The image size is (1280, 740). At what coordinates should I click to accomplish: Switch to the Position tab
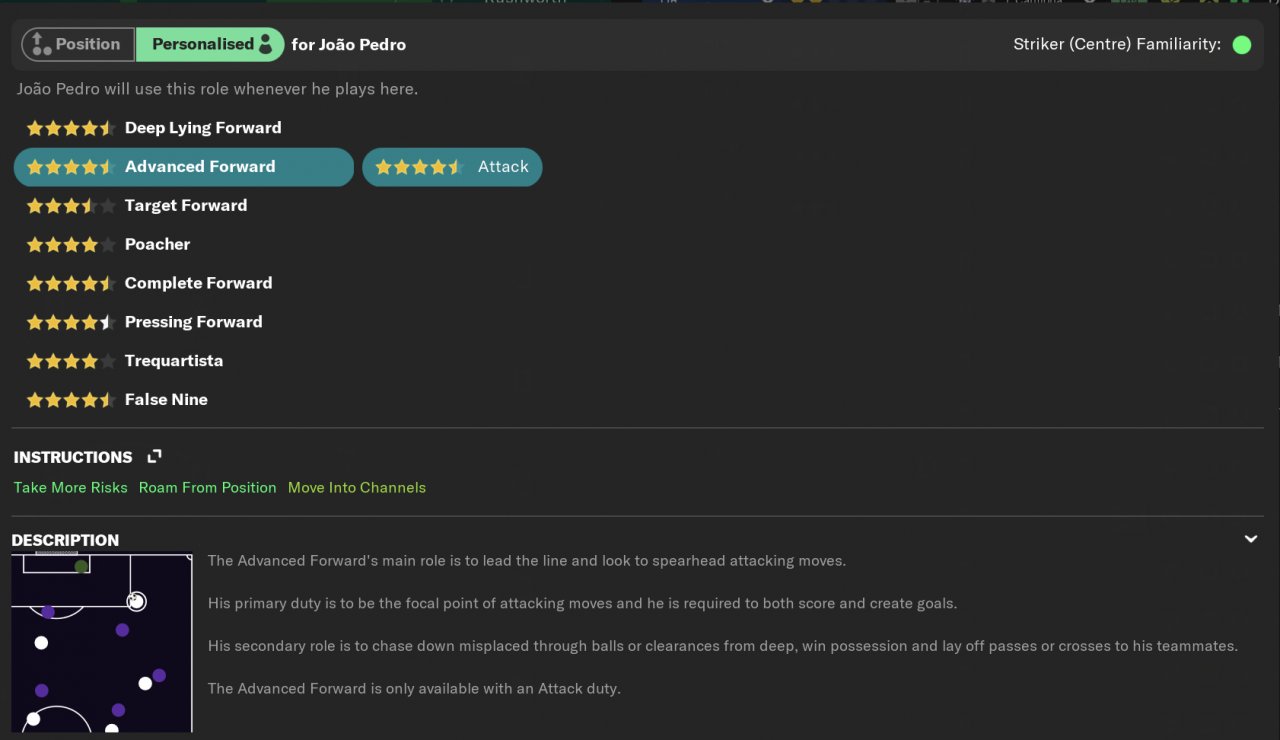(78, 44)
